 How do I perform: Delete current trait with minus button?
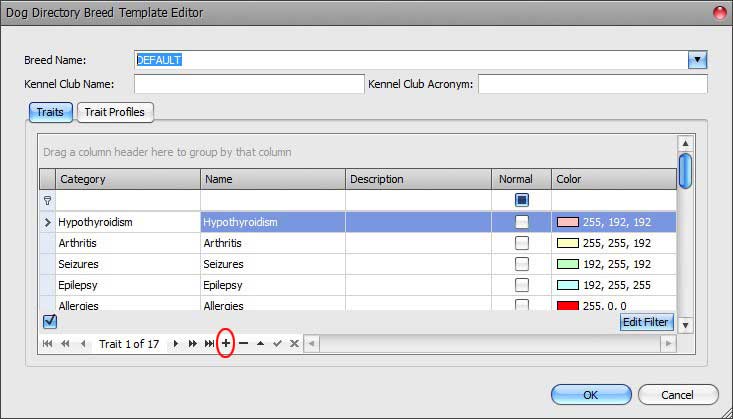[243, 344]
